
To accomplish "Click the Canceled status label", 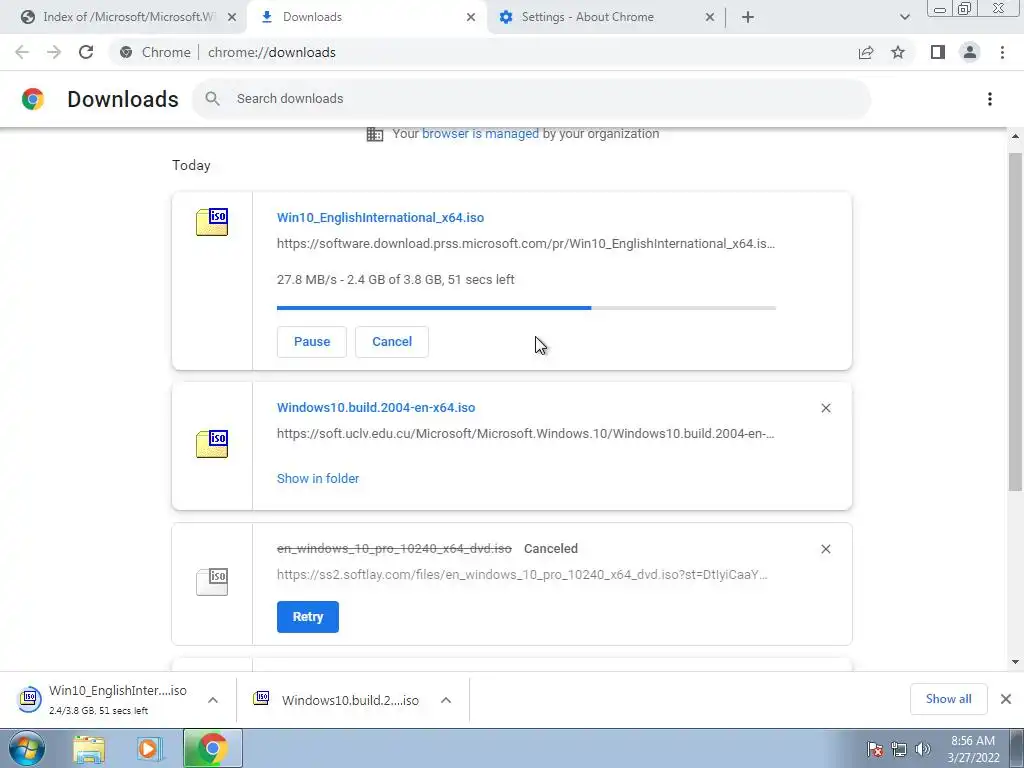I will coord(551,549).
